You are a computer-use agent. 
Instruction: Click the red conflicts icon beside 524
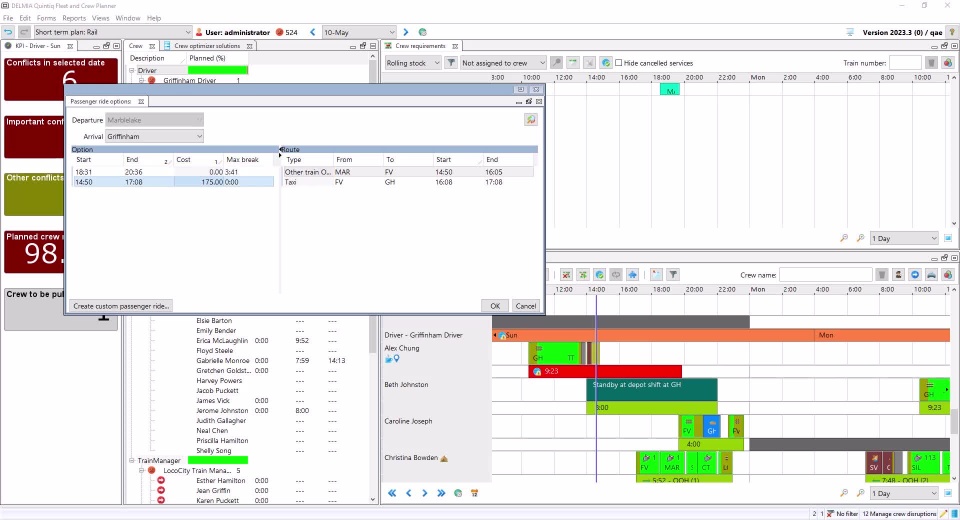pyautogui.click(x=279, y=32)
